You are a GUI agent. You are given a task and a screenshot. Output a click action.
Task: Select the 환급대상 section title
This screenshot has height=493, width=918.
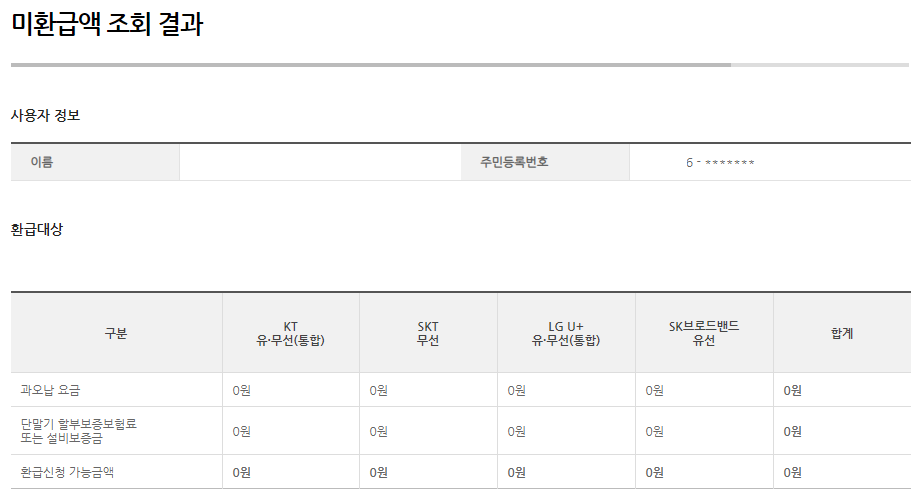coord(36,230)
